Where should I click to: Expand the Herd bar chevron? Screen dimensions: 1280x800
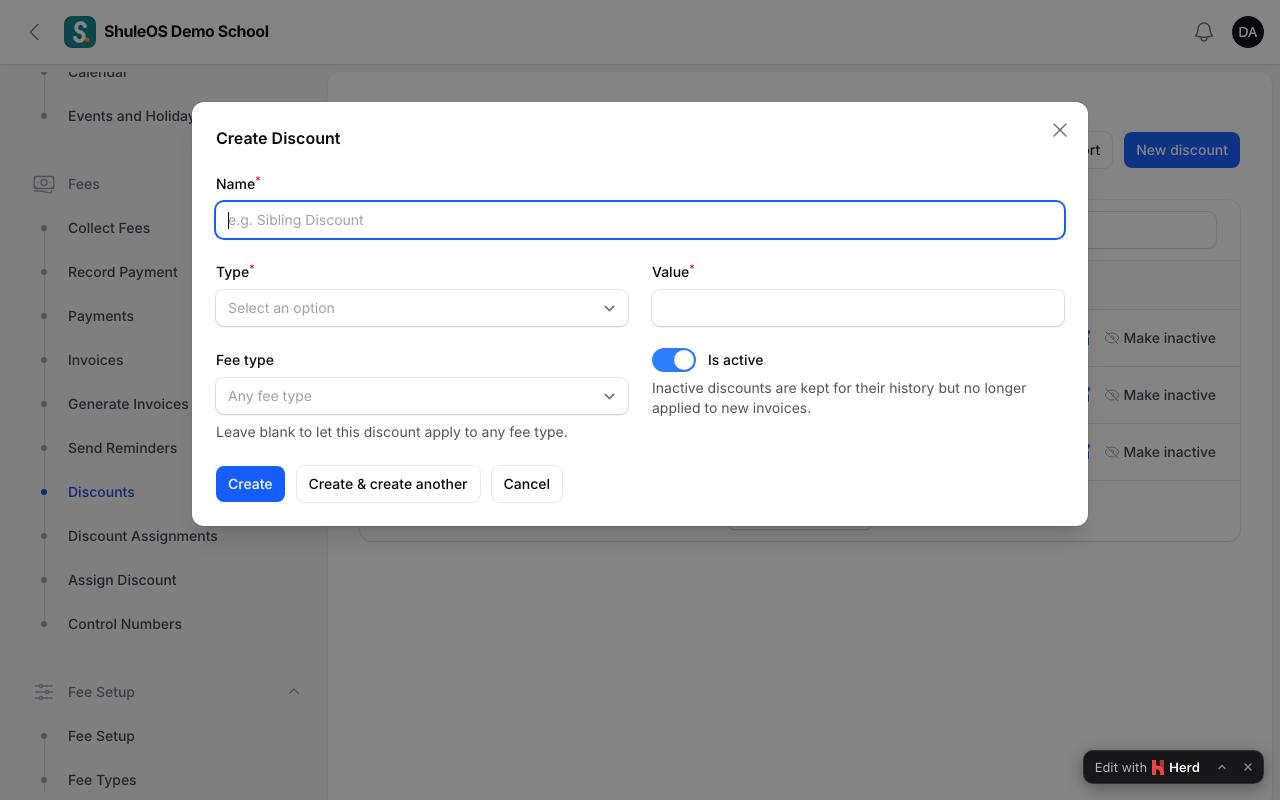pyautogui.click(x=1222, y=768)
